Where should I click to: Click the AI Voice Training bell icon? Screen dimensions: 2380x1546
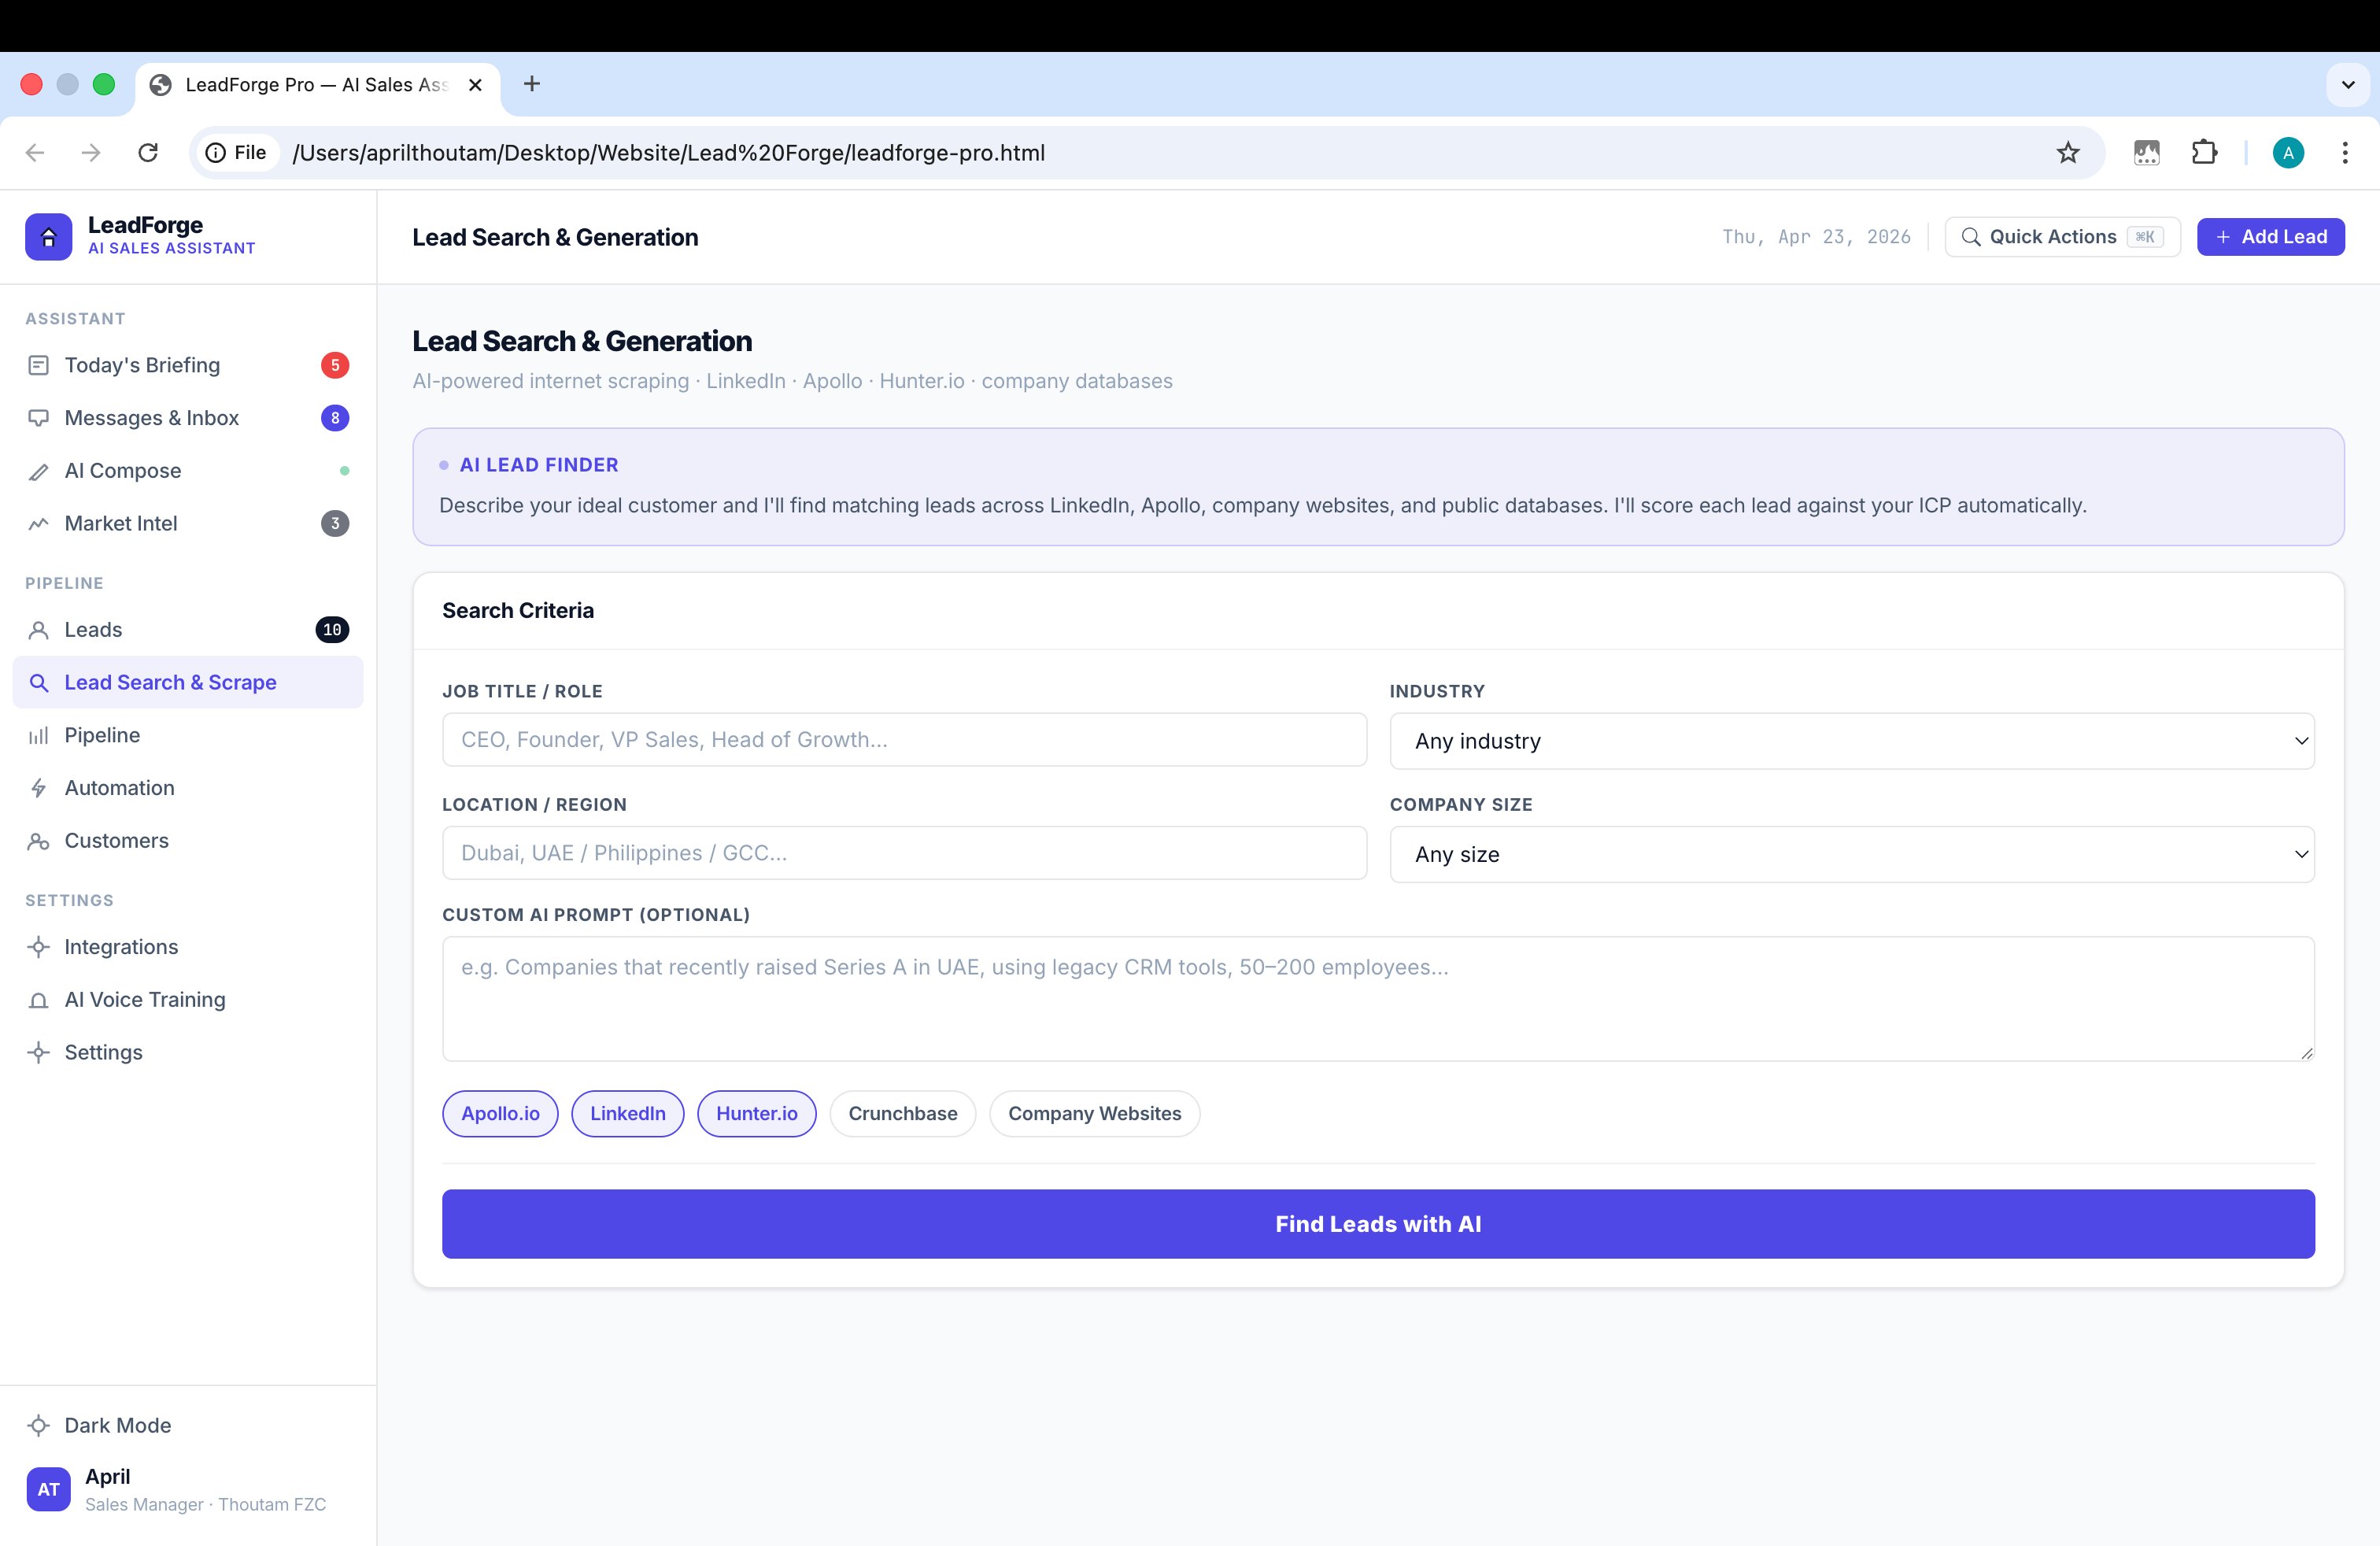click(x=38, y=1000)
